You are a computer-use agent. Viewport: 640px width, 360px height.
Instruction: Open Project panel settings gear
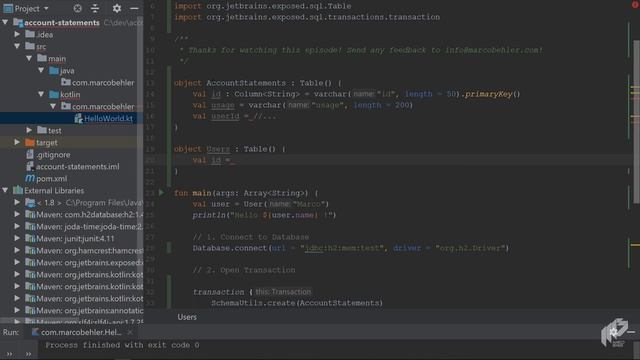tap(117, 8)
